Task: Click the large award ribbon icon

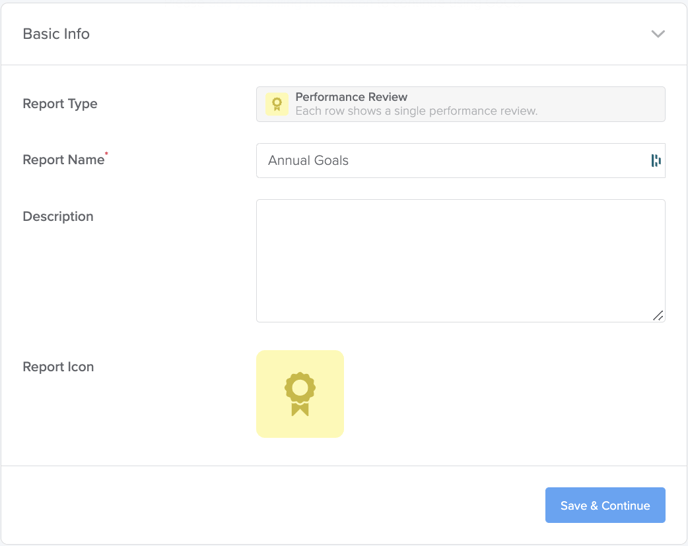Action: point(300,394)
